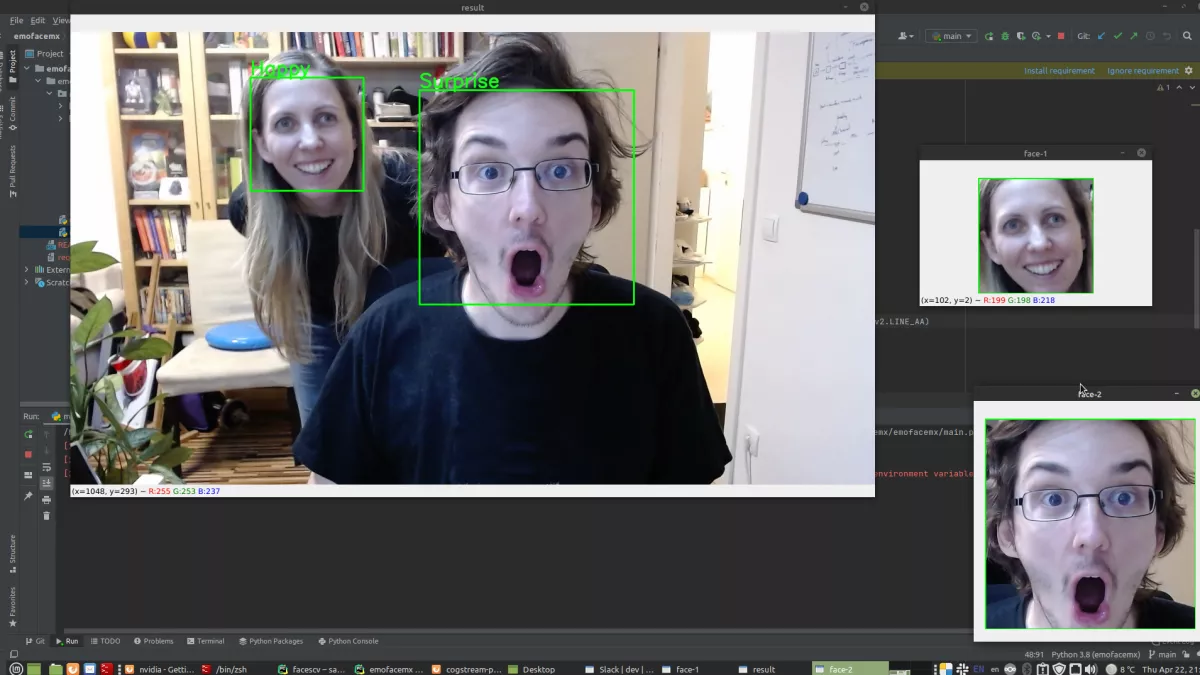This screenshot has width=1200, height=675.
Task: Rerun the program in the Run panel
Action: coord(27,435)
